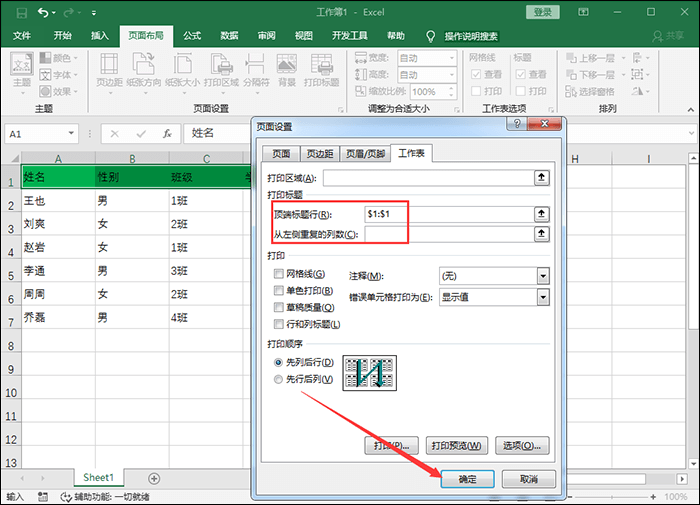The image size is (700, 505).
Task: Click the Share (共享) icon
Action: point(658,36)
